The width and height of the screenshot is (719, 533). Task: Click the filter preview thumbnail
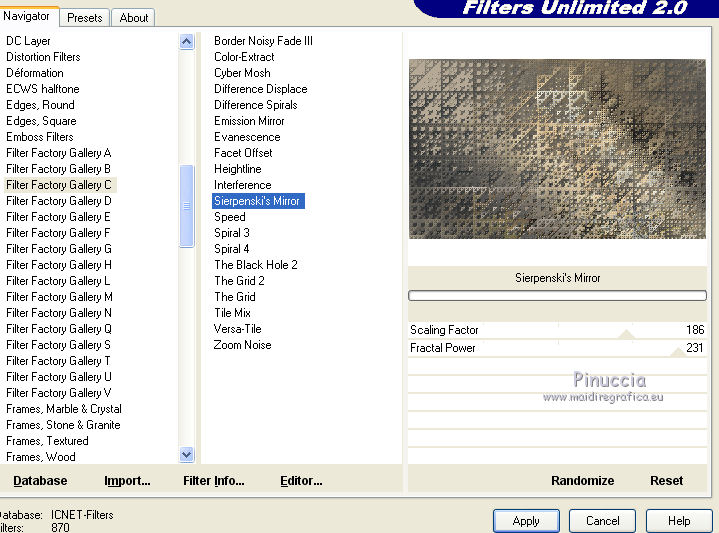(557, 149)
